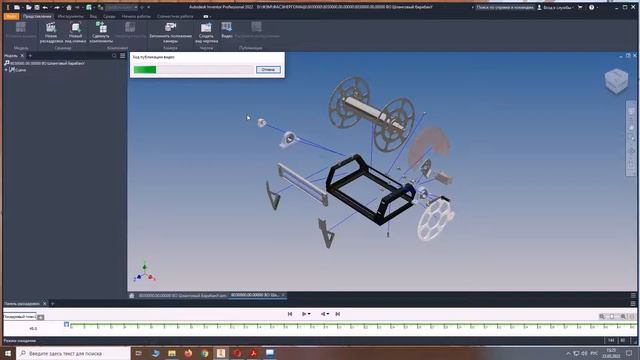640x360 pixels.
Task: Open the Файл tab
Action: pos(11,16)
